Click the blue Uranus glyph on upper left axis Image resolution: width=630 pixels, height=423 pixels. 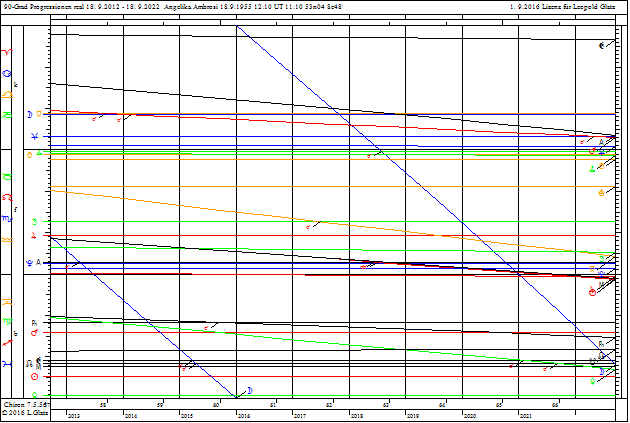tap(35, 136)
